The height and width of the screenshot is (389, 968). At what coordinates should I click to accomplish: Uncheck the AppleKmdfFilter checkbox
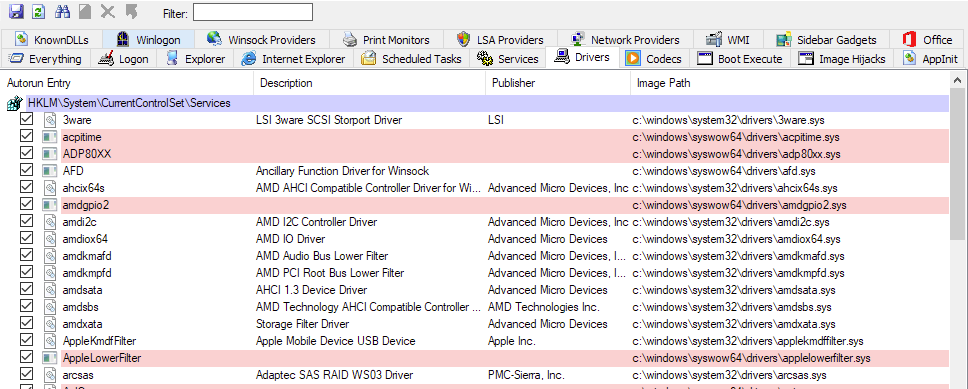(27, 341)
